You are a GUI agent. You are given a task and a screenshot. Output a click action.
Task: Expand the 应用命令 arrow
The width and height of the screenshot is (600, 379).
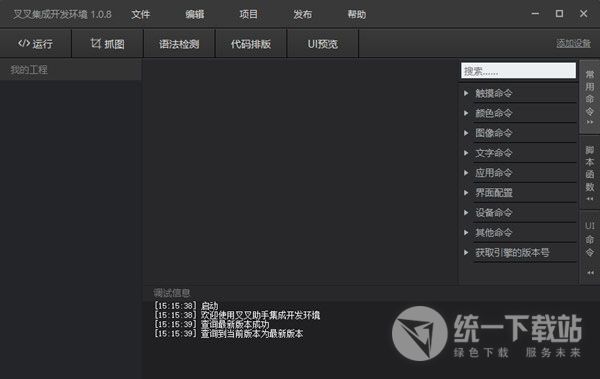coord(466,173)
